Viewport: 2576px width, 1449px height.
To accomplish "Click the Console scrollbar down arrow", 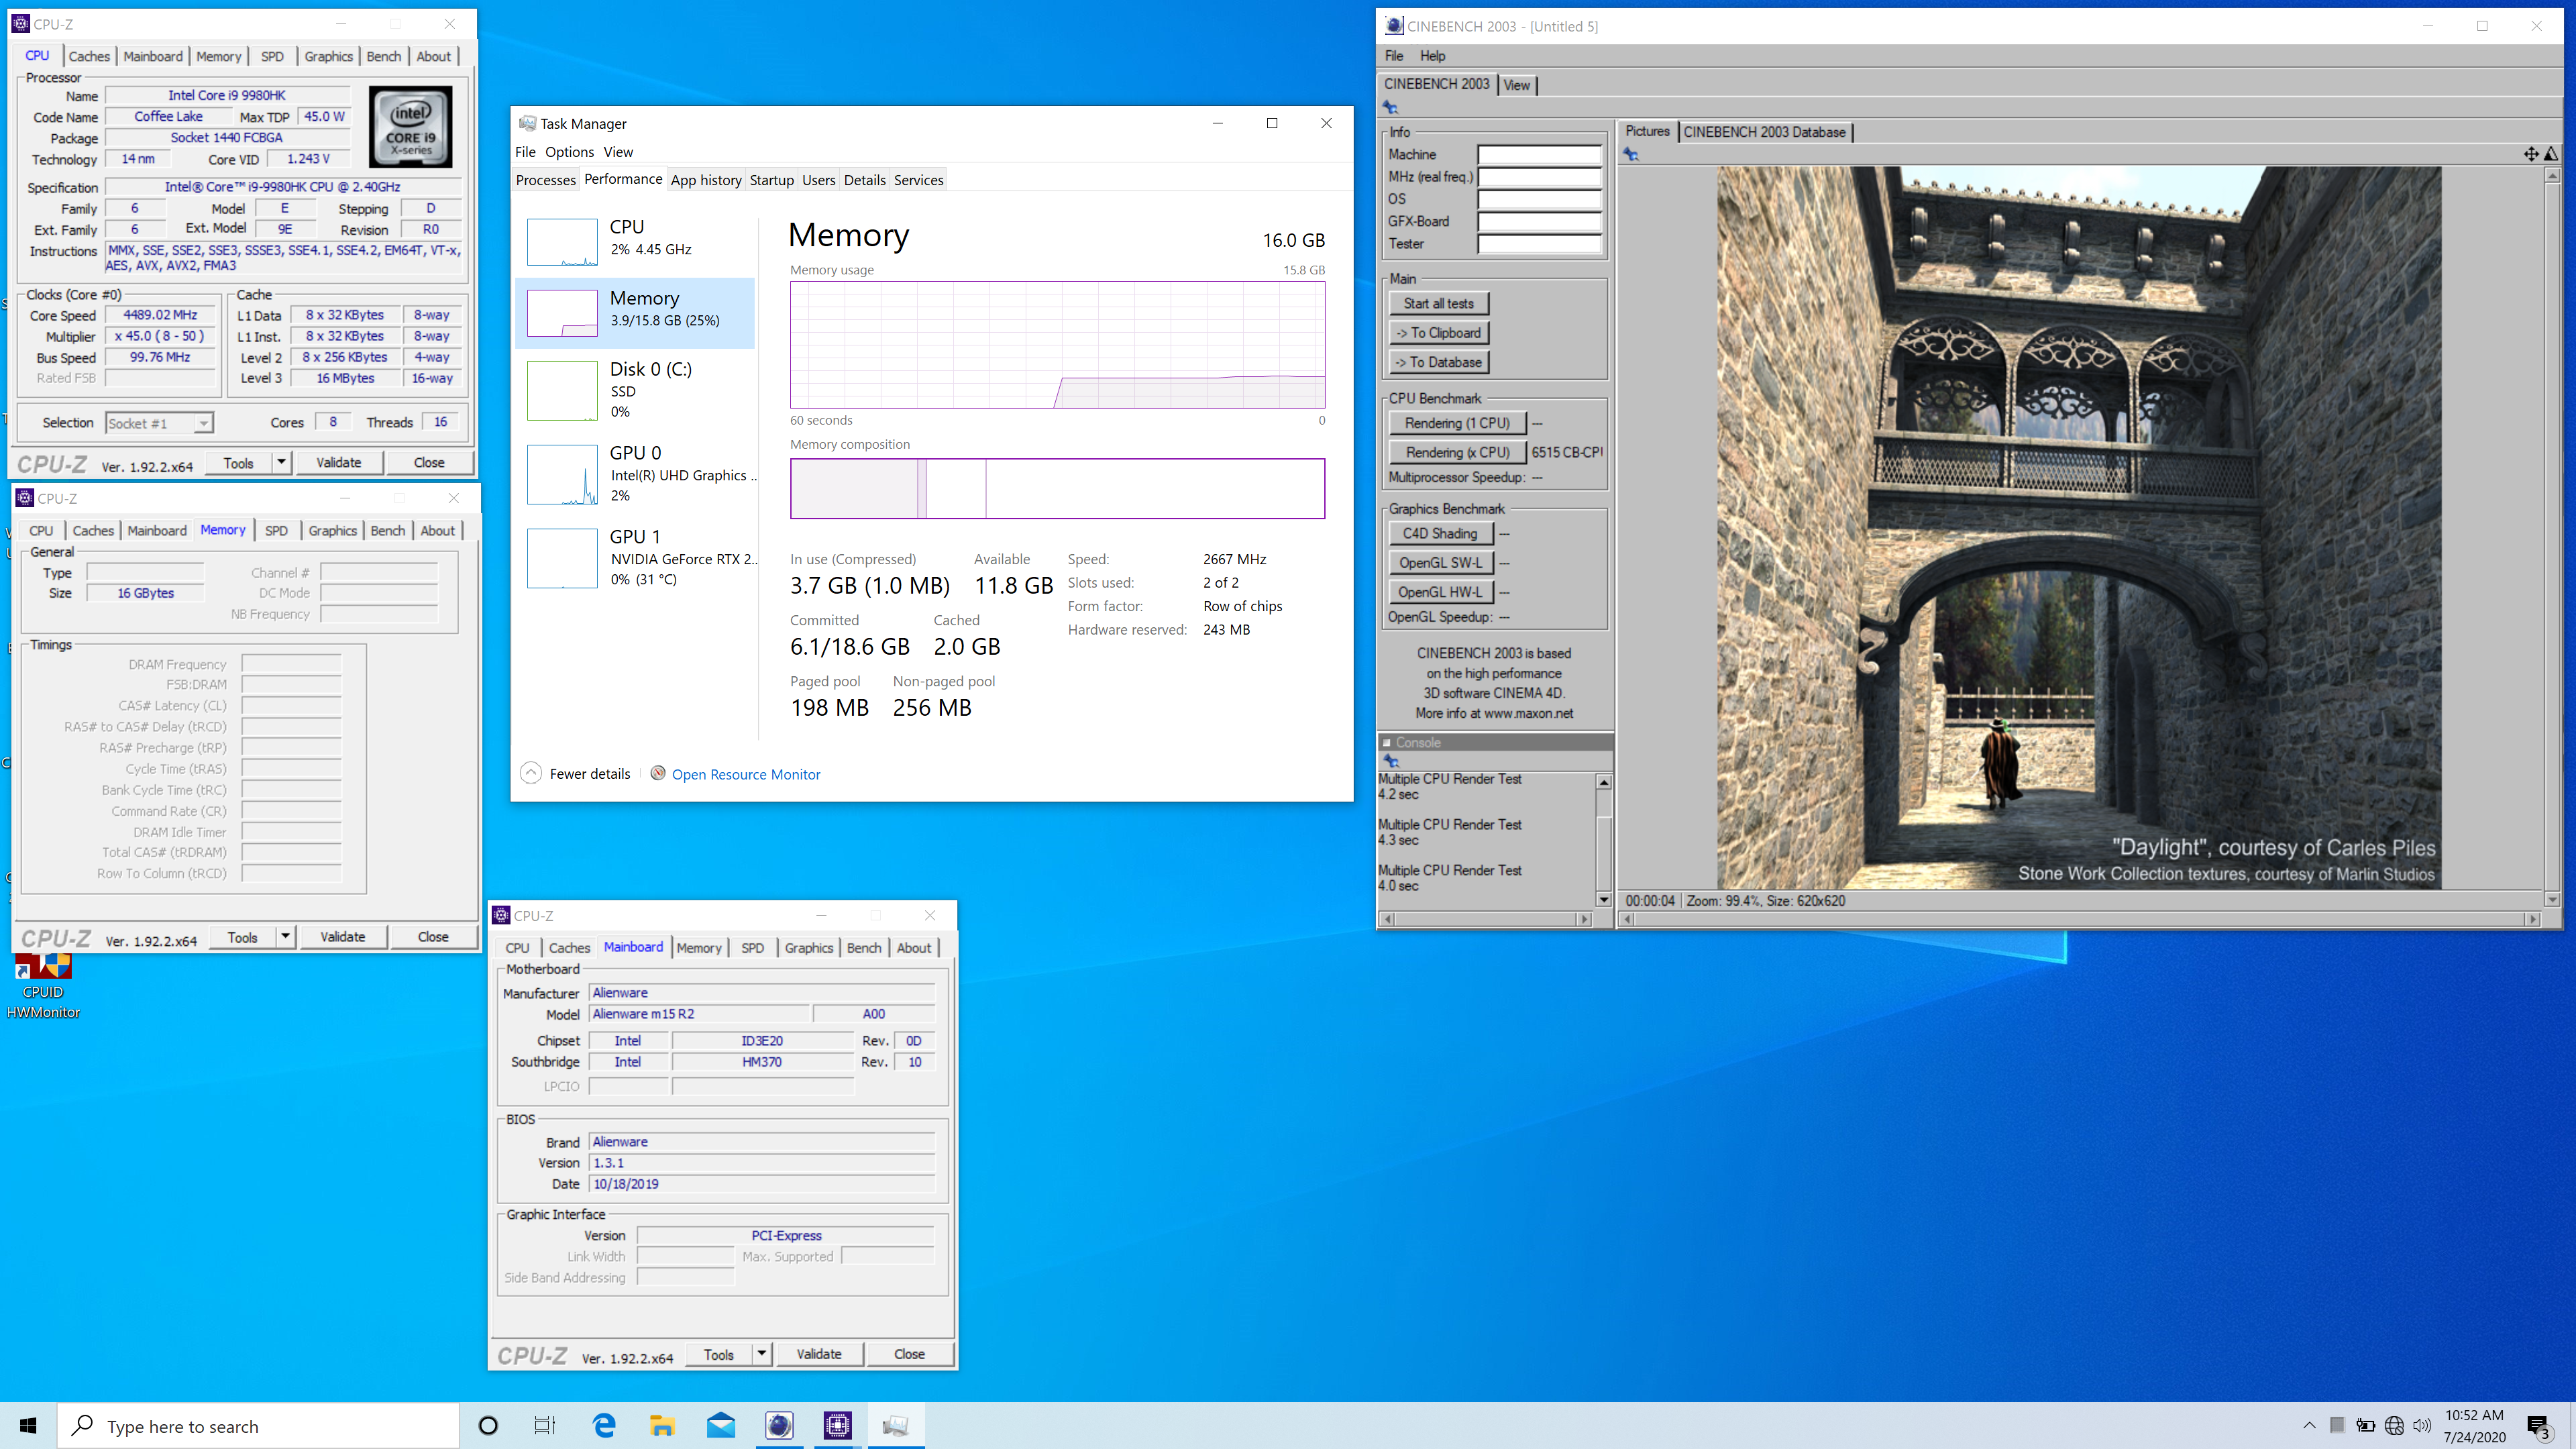I will (1604, 899).
